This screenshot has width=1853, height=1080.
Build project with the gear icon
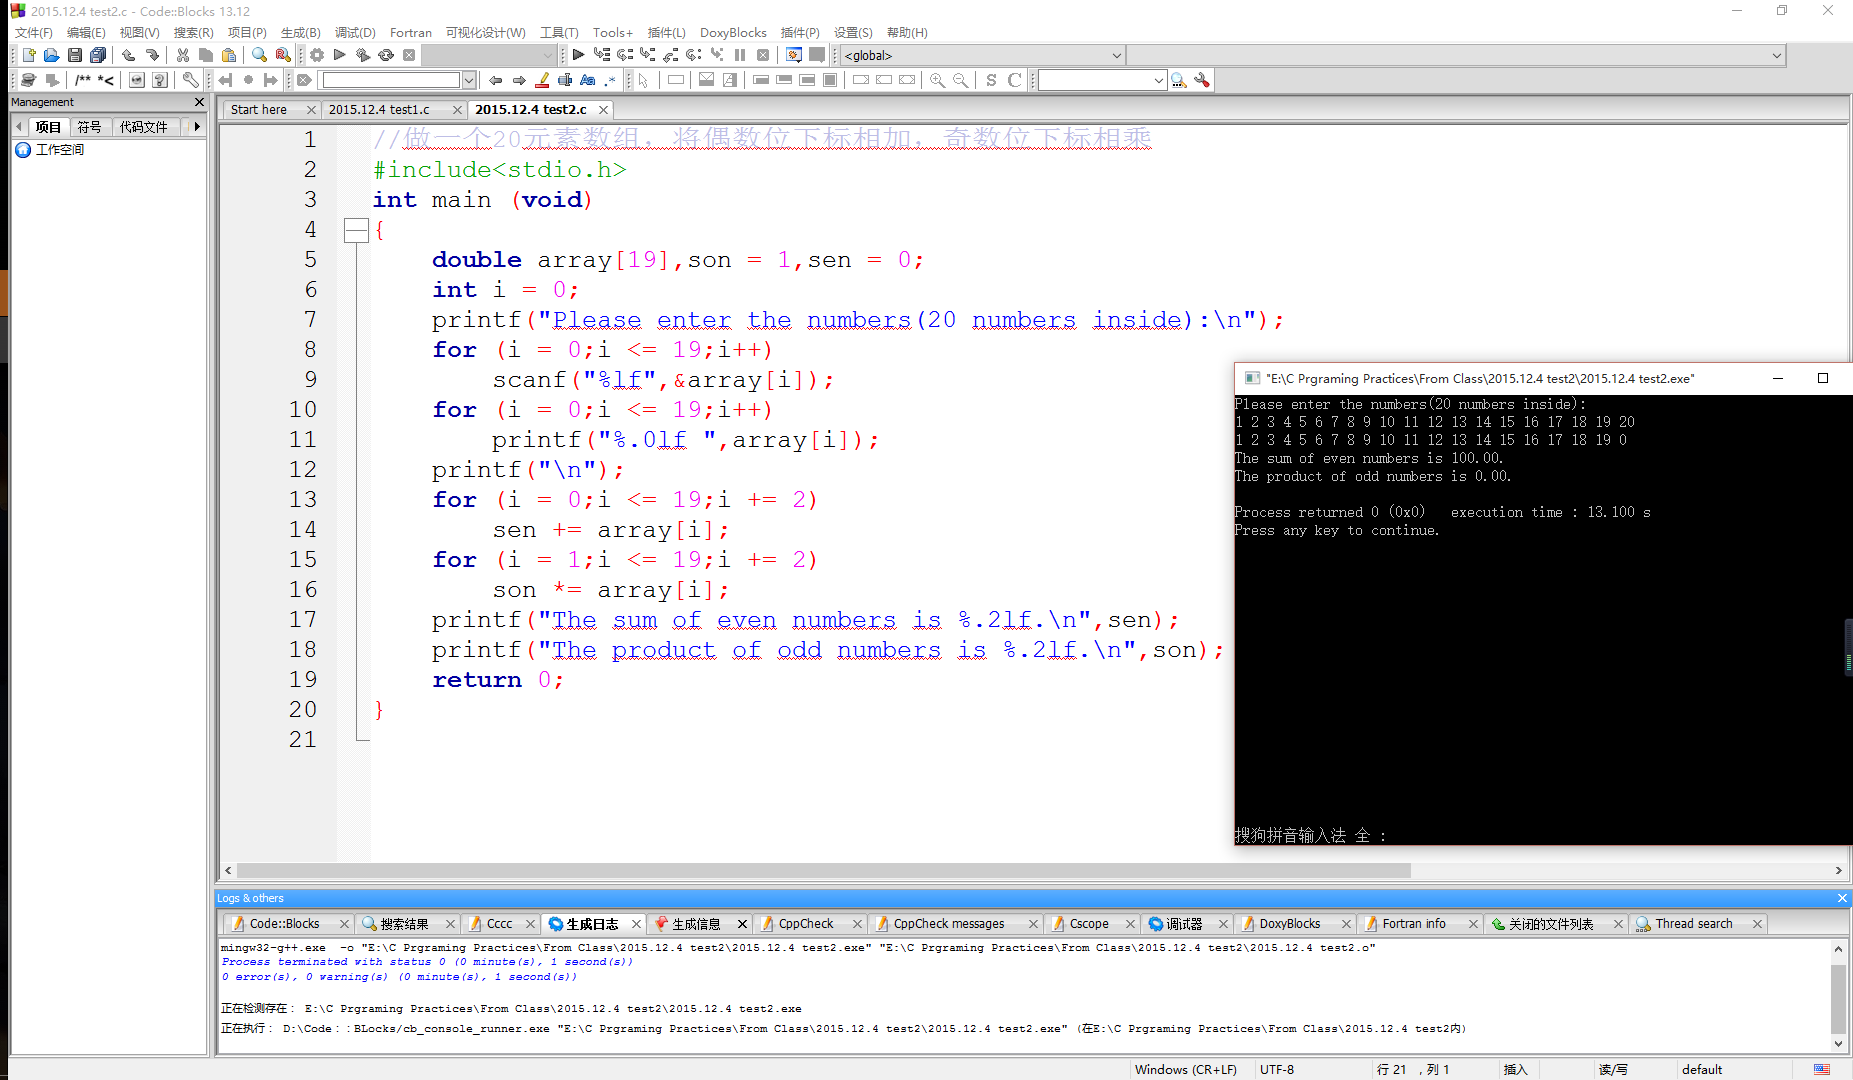pos(317,55)
